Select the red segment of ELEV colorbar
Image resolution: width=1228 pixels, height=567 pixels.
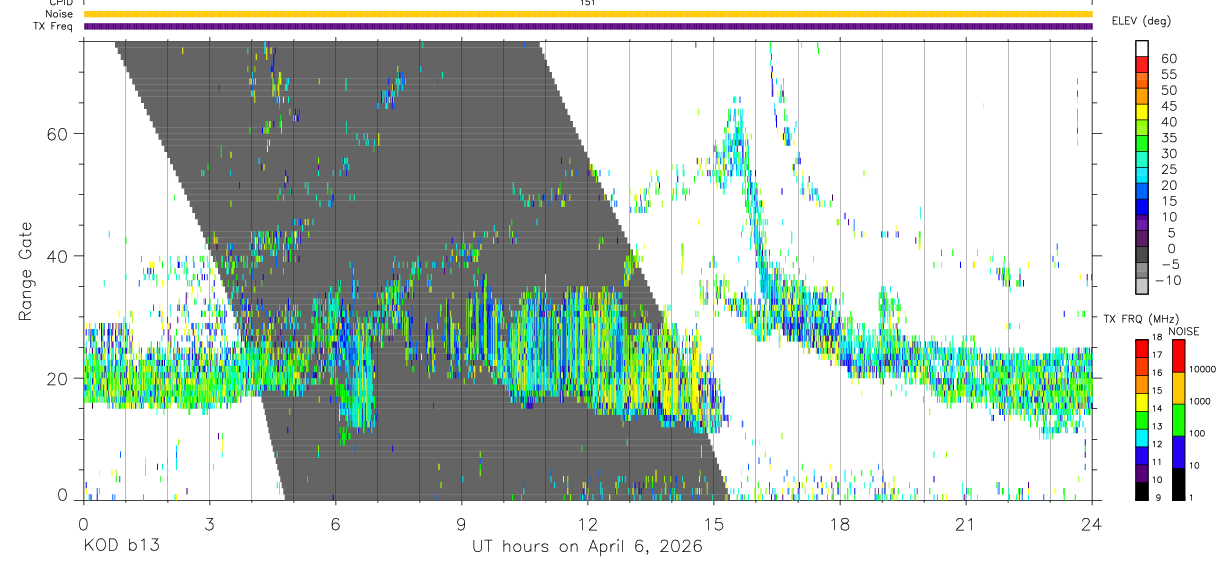click(1143, 66)
